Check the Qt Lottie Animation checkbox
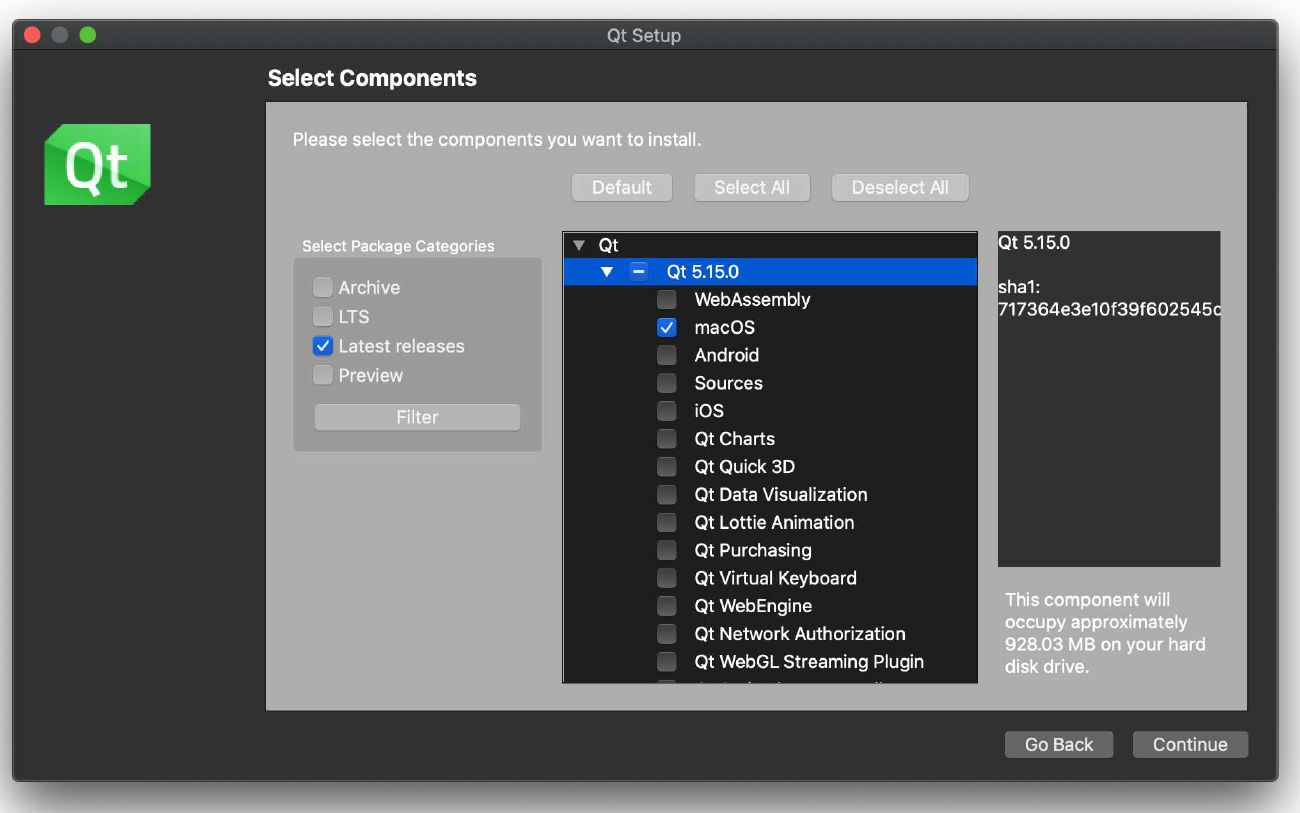The image size is (1300, 813). (x=666, y=523)
